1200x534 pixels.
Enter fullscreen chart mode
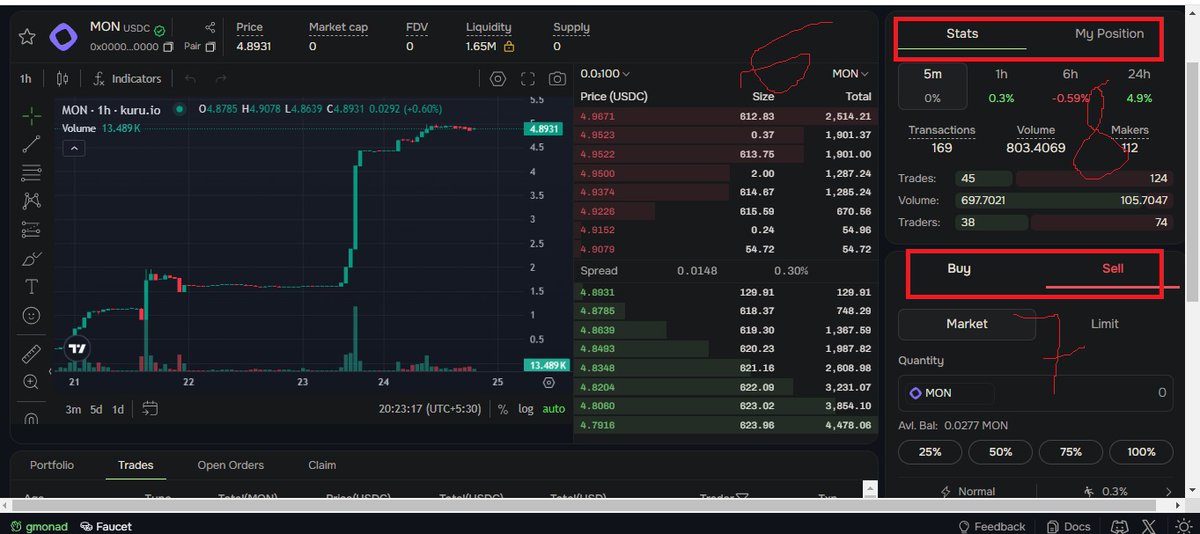[528, 78]
